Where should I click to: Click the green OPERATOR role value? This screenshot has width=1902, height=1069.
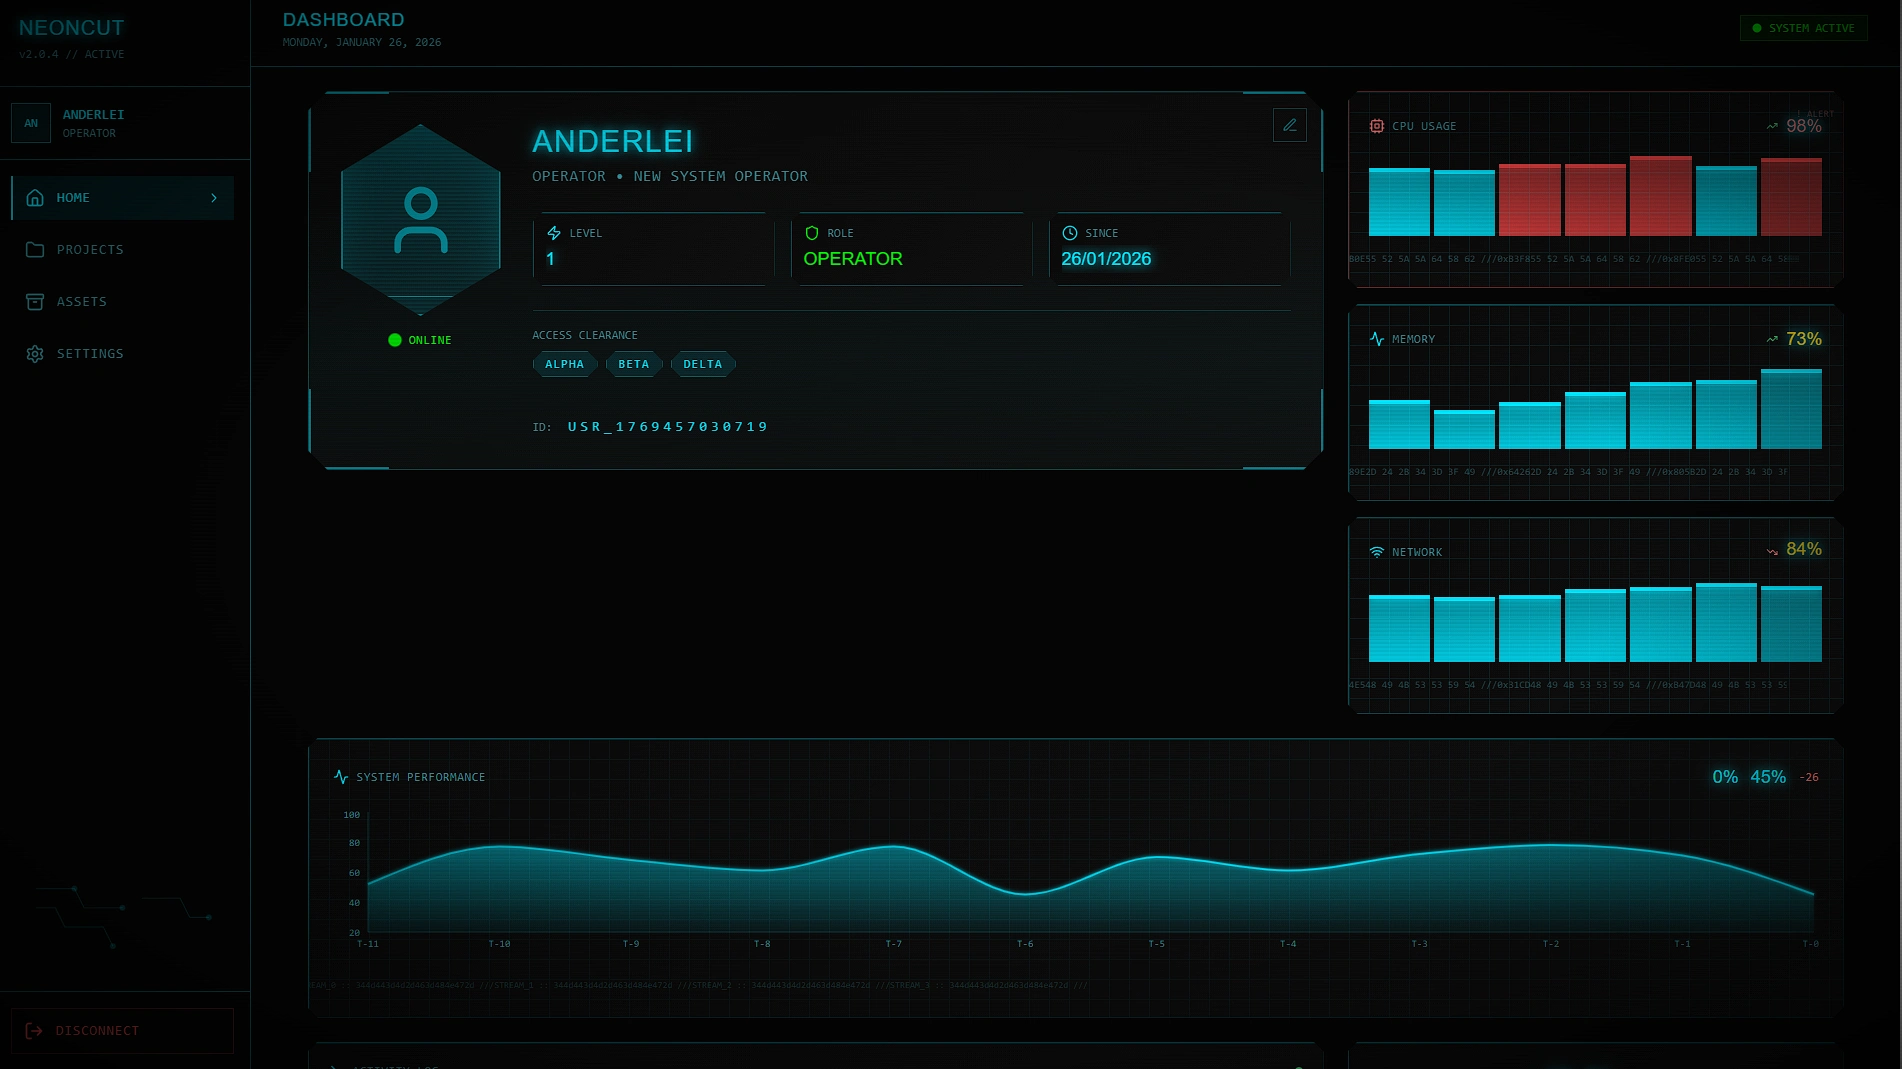(x=853, y=259)
